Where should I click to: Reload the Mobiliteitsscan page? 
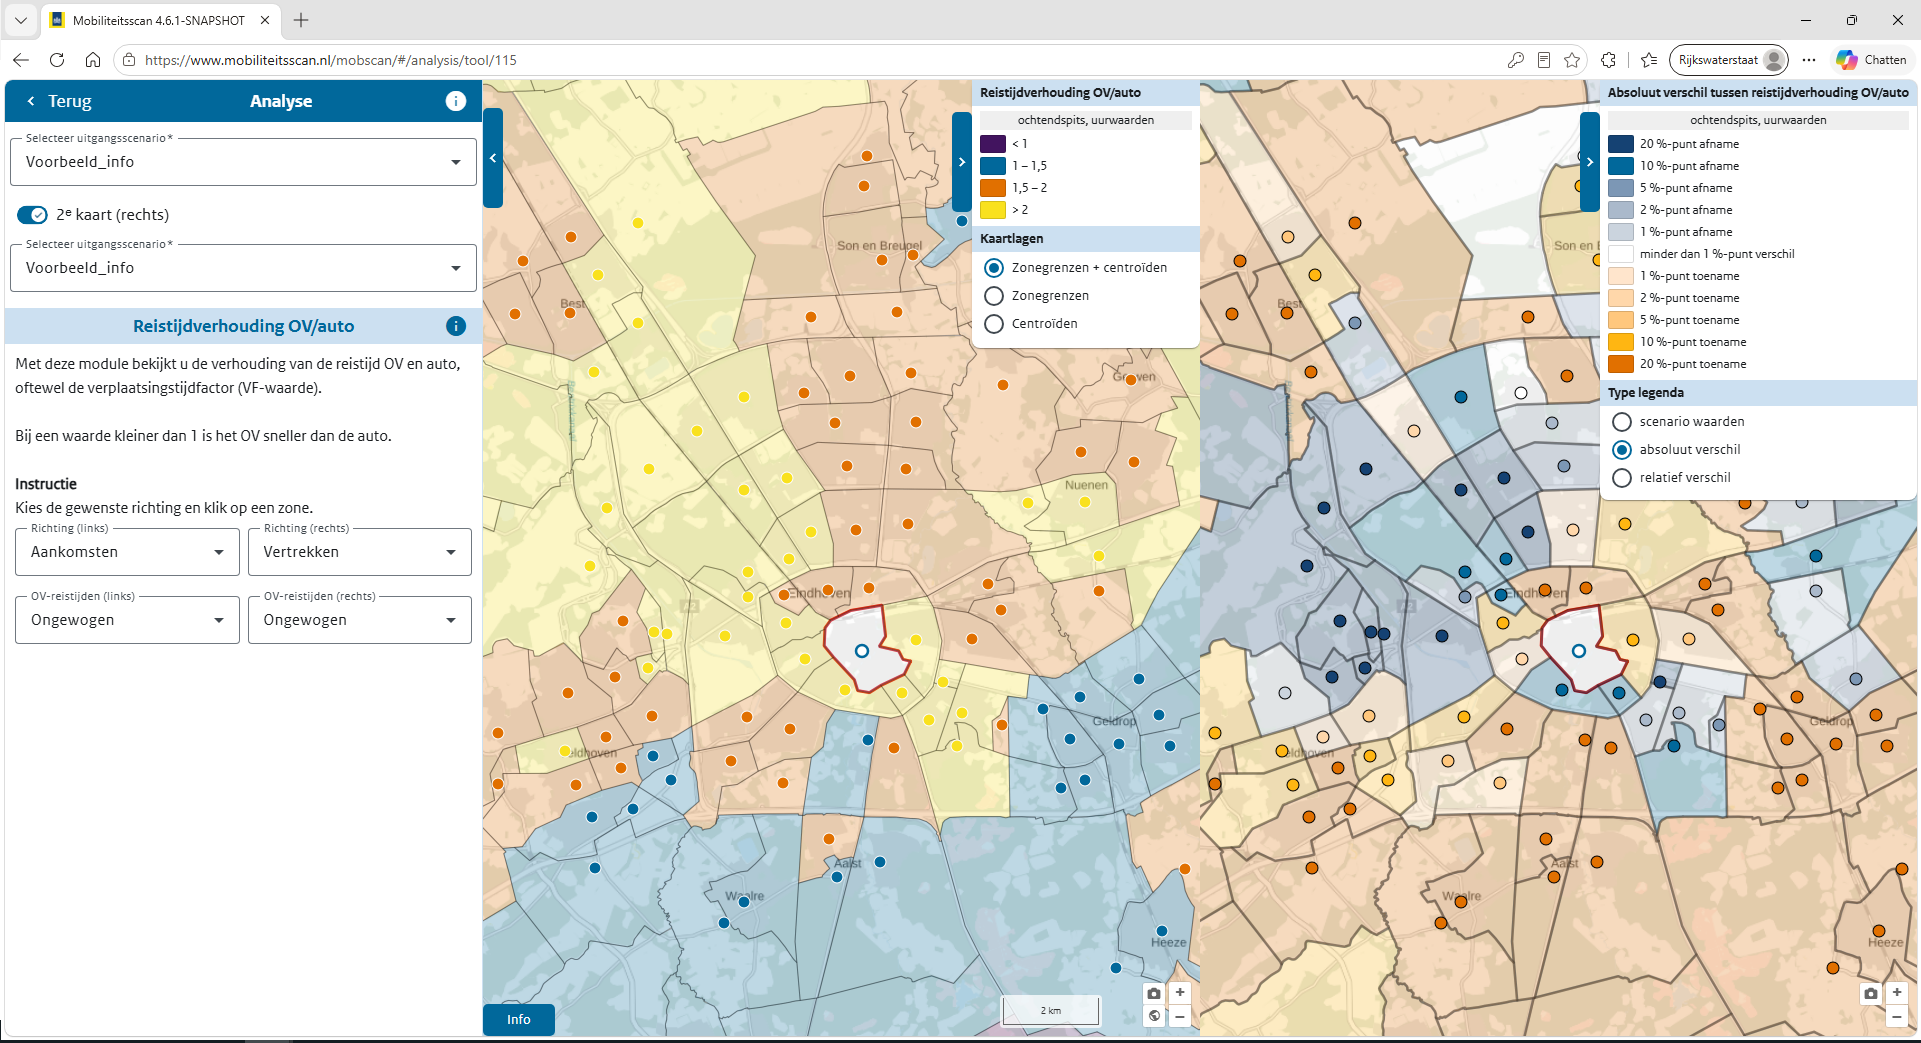point(57,60)
